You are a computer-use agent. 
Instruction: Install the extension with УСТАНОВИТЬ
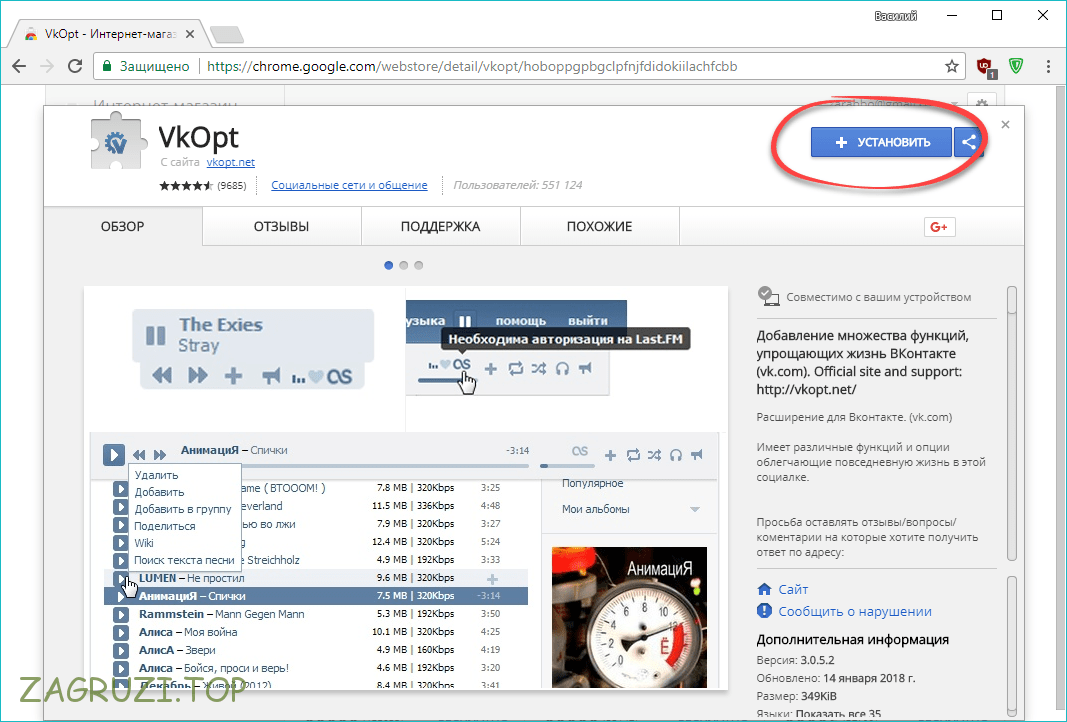tap(881, 142)
